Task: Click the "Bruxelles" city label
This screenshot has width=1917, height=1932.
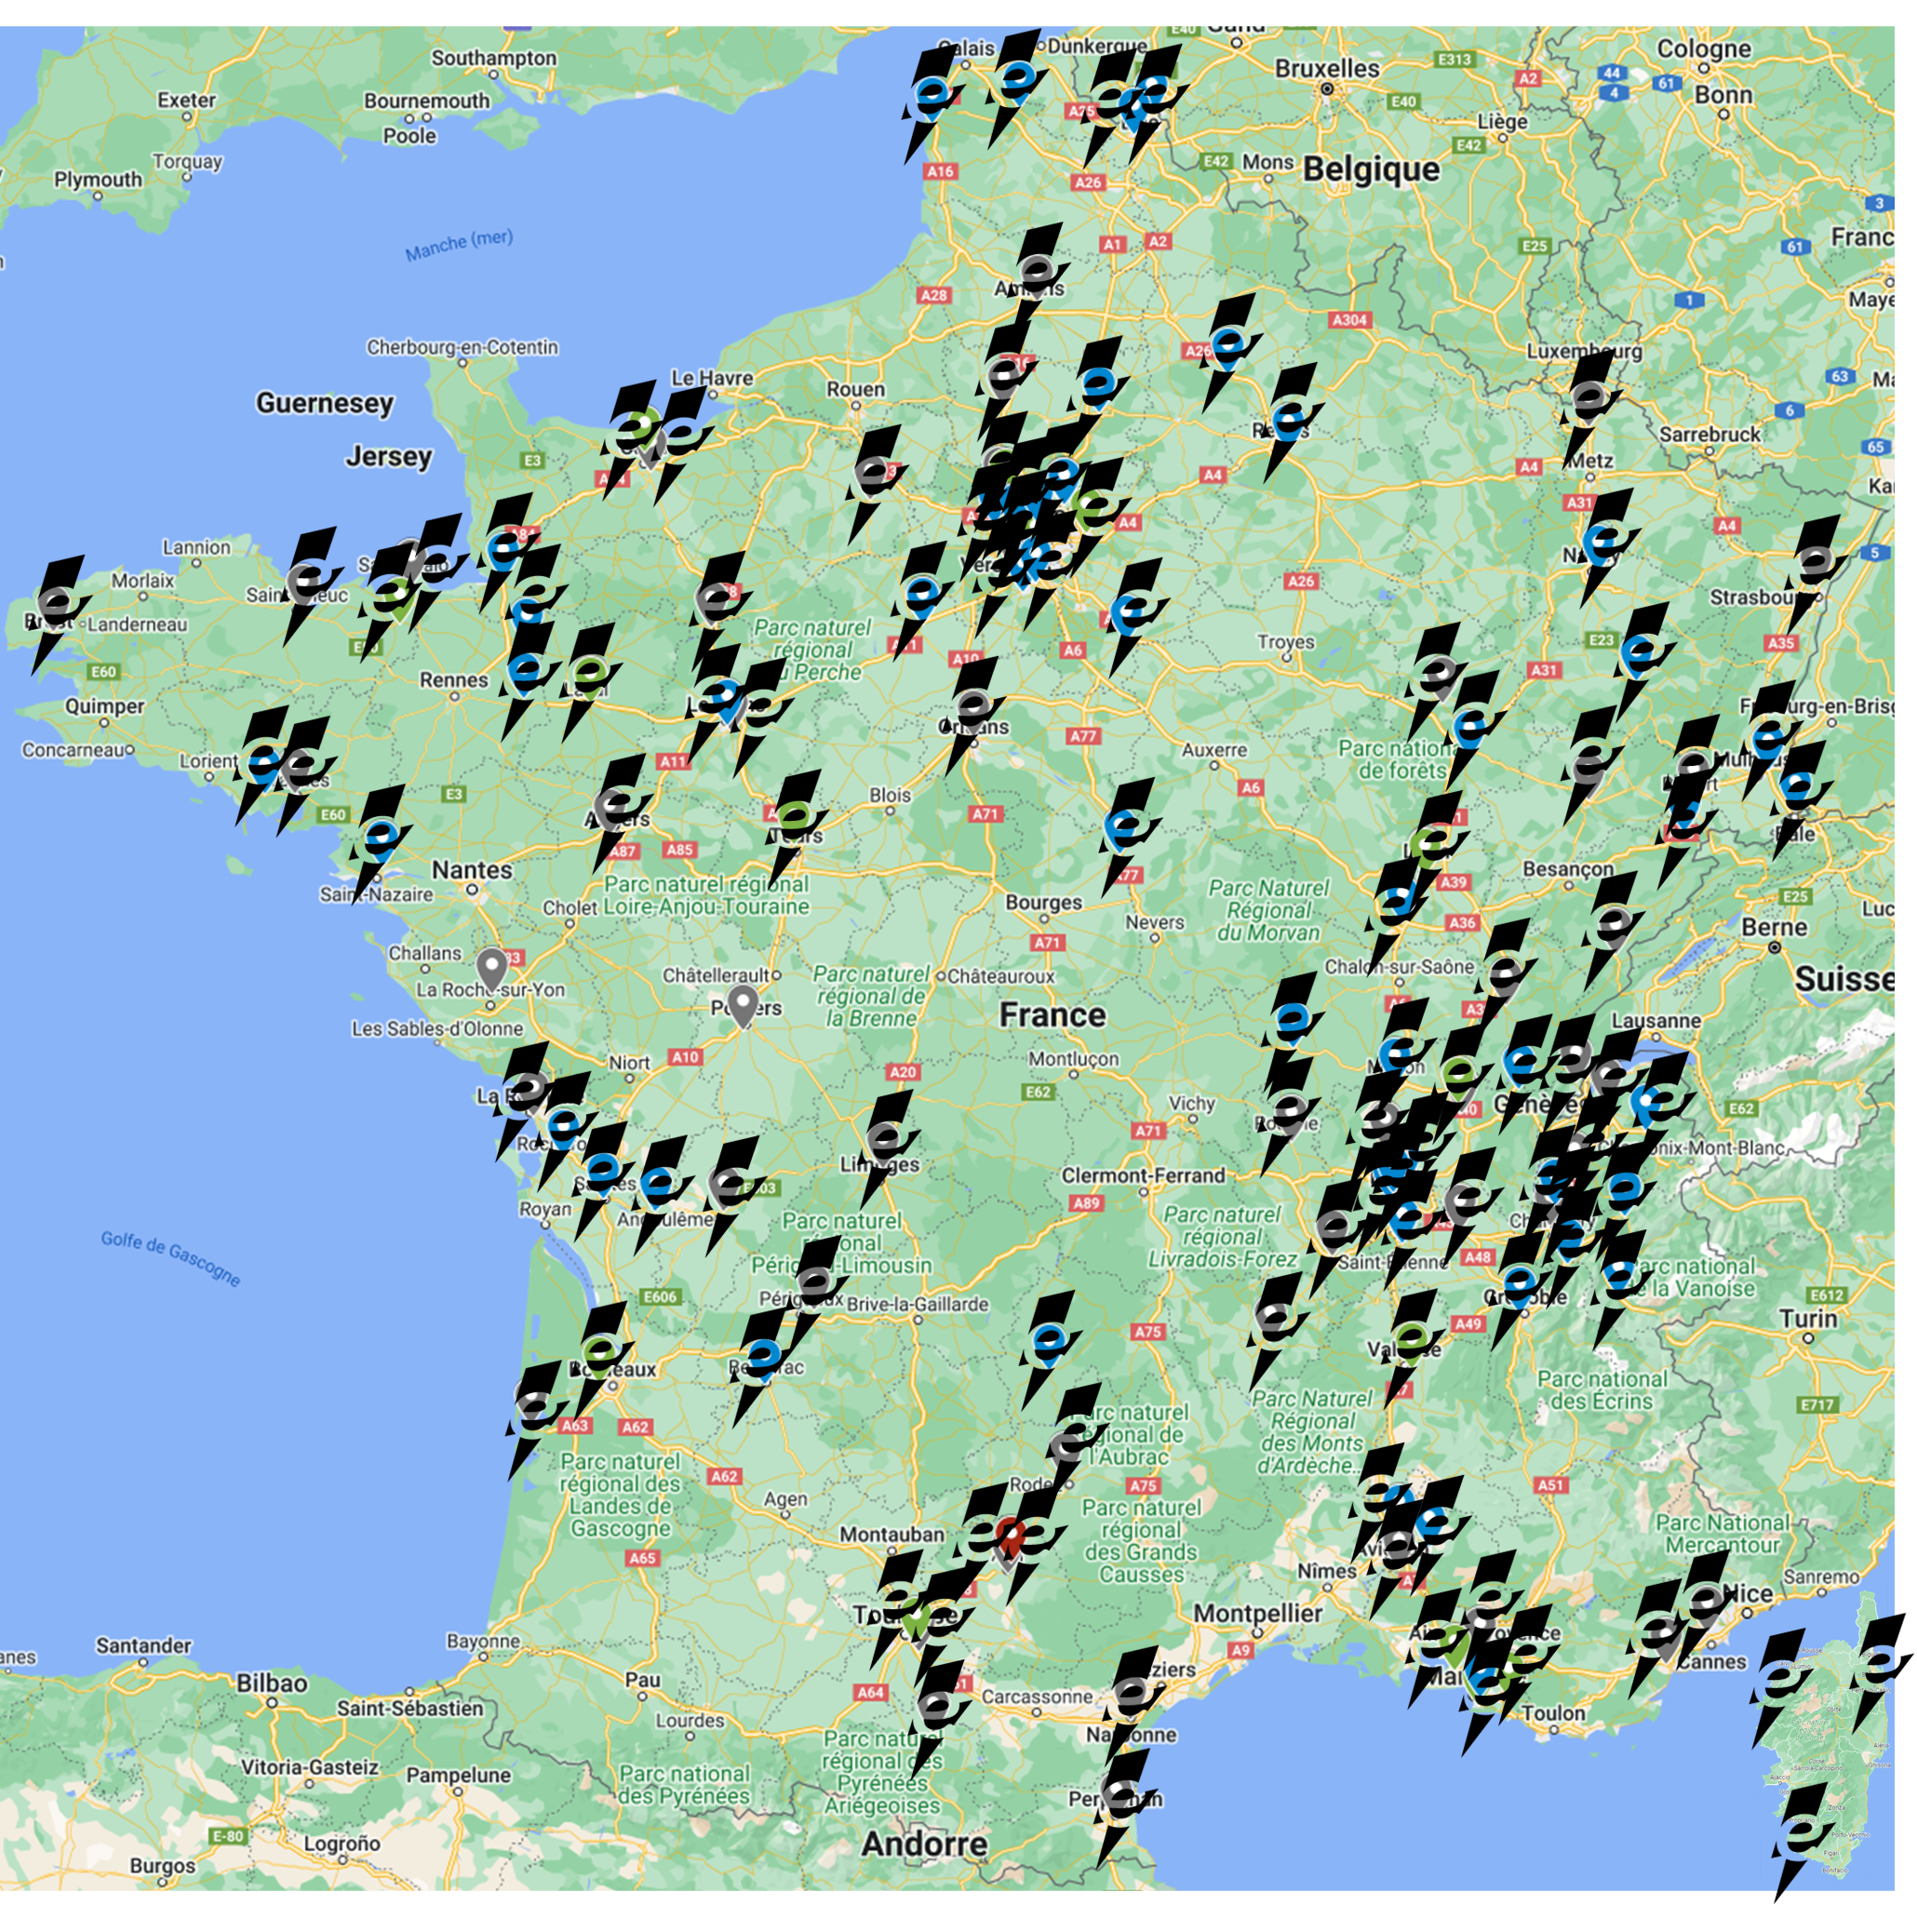Action: coord(1327,69)
